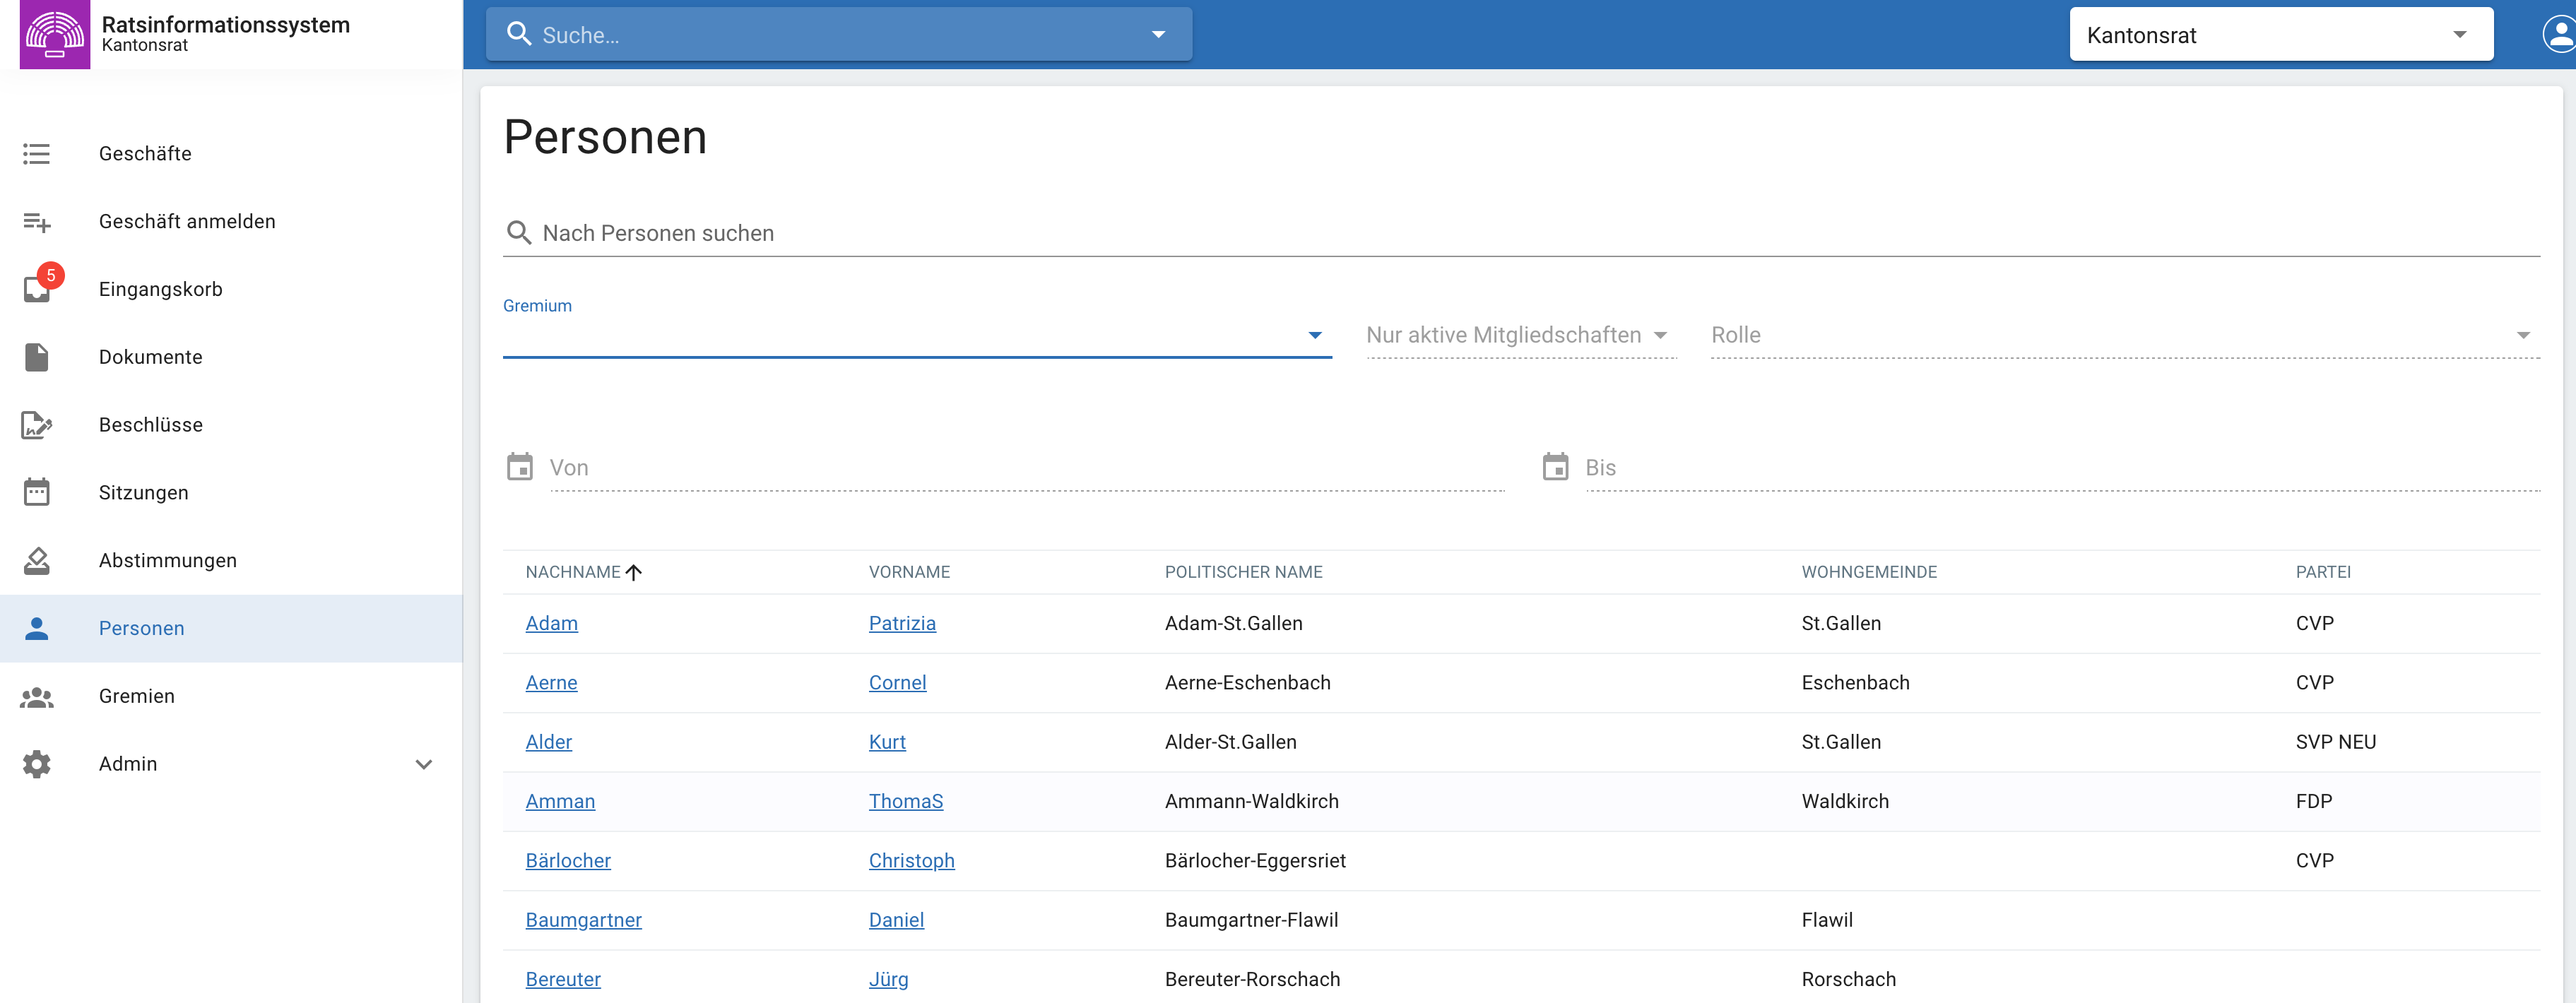
Task: Click the Patrizia first name link
Action: coord(901,624)
